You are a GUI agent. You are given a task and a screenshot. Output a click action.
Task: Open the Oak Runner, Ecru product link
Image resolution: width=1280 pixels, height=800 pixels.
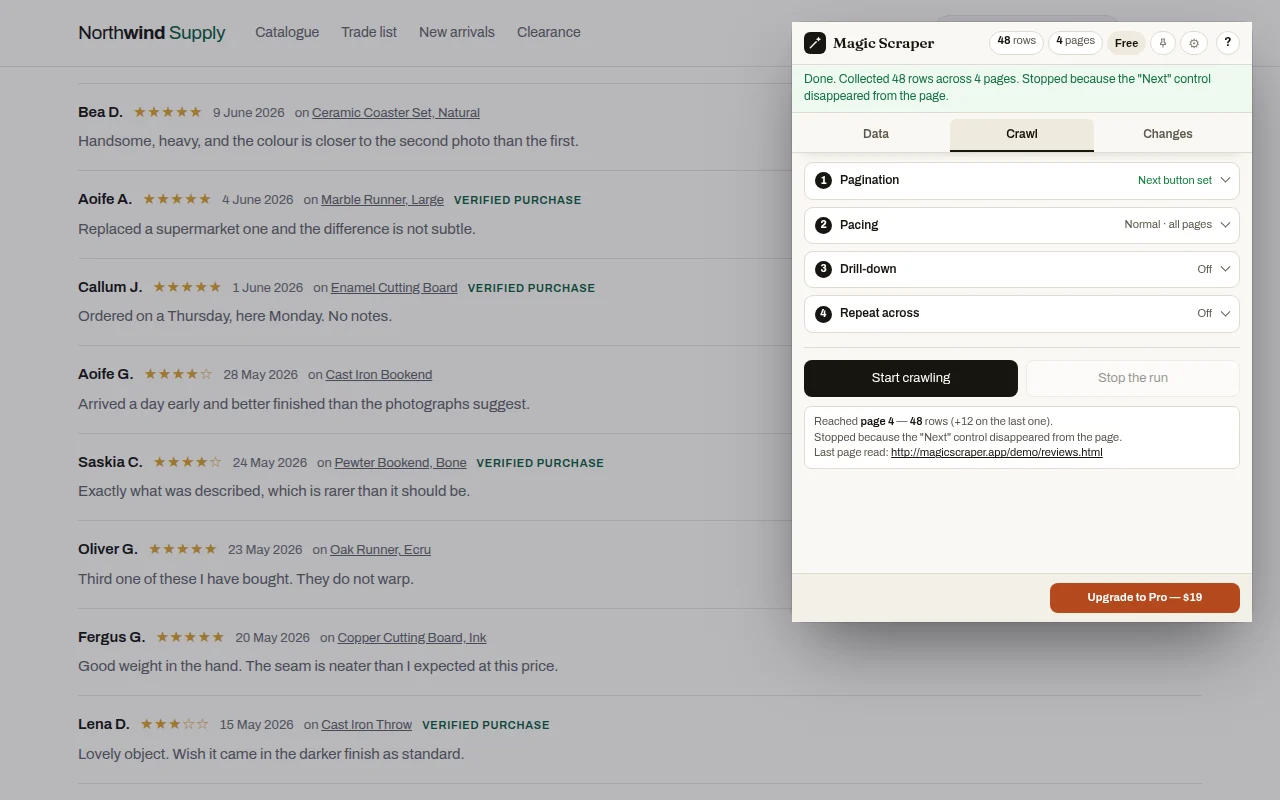[381, 550]
